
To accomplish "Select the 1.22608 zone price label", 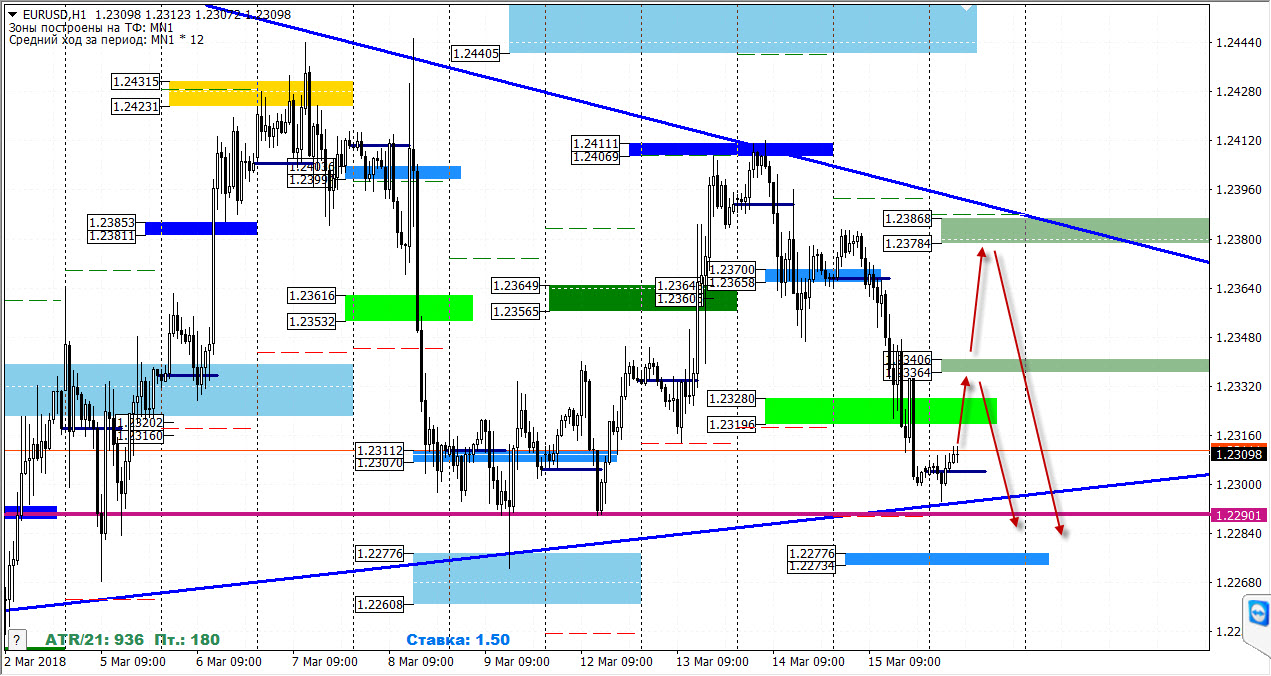I will pos(380,604).
